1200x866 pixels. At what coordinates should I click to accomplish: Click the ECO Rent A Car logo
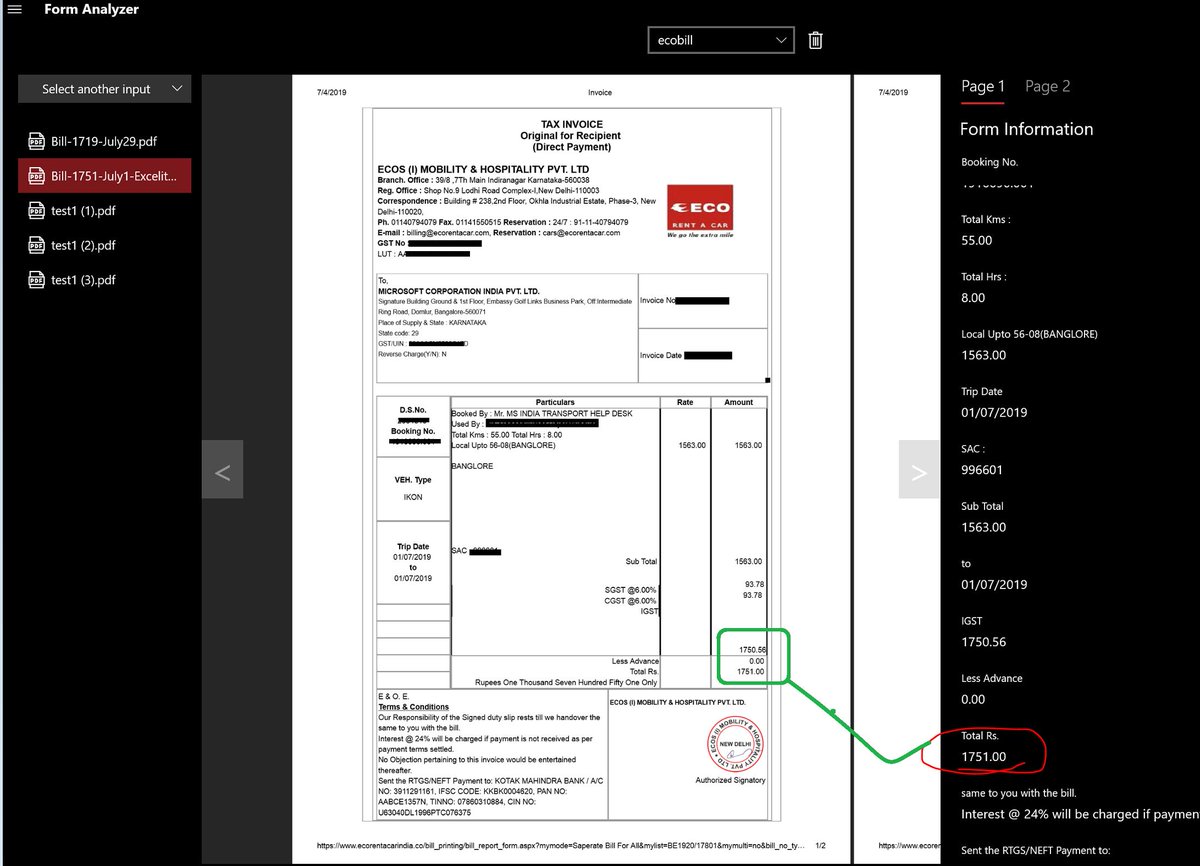coord(699,212)
